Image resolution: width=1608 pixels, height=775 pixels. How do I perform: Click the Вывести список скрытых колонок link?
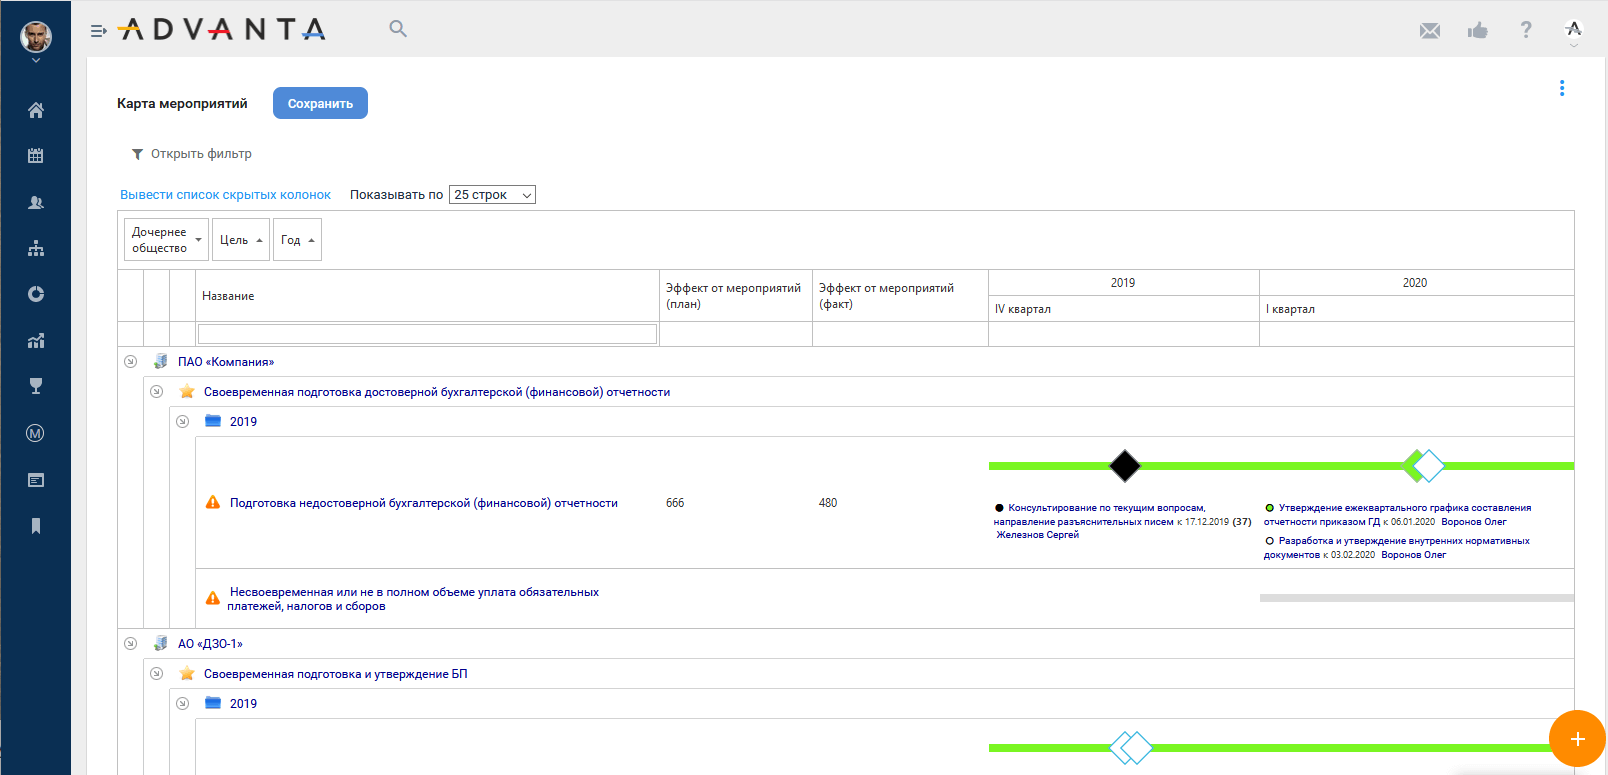225,195
